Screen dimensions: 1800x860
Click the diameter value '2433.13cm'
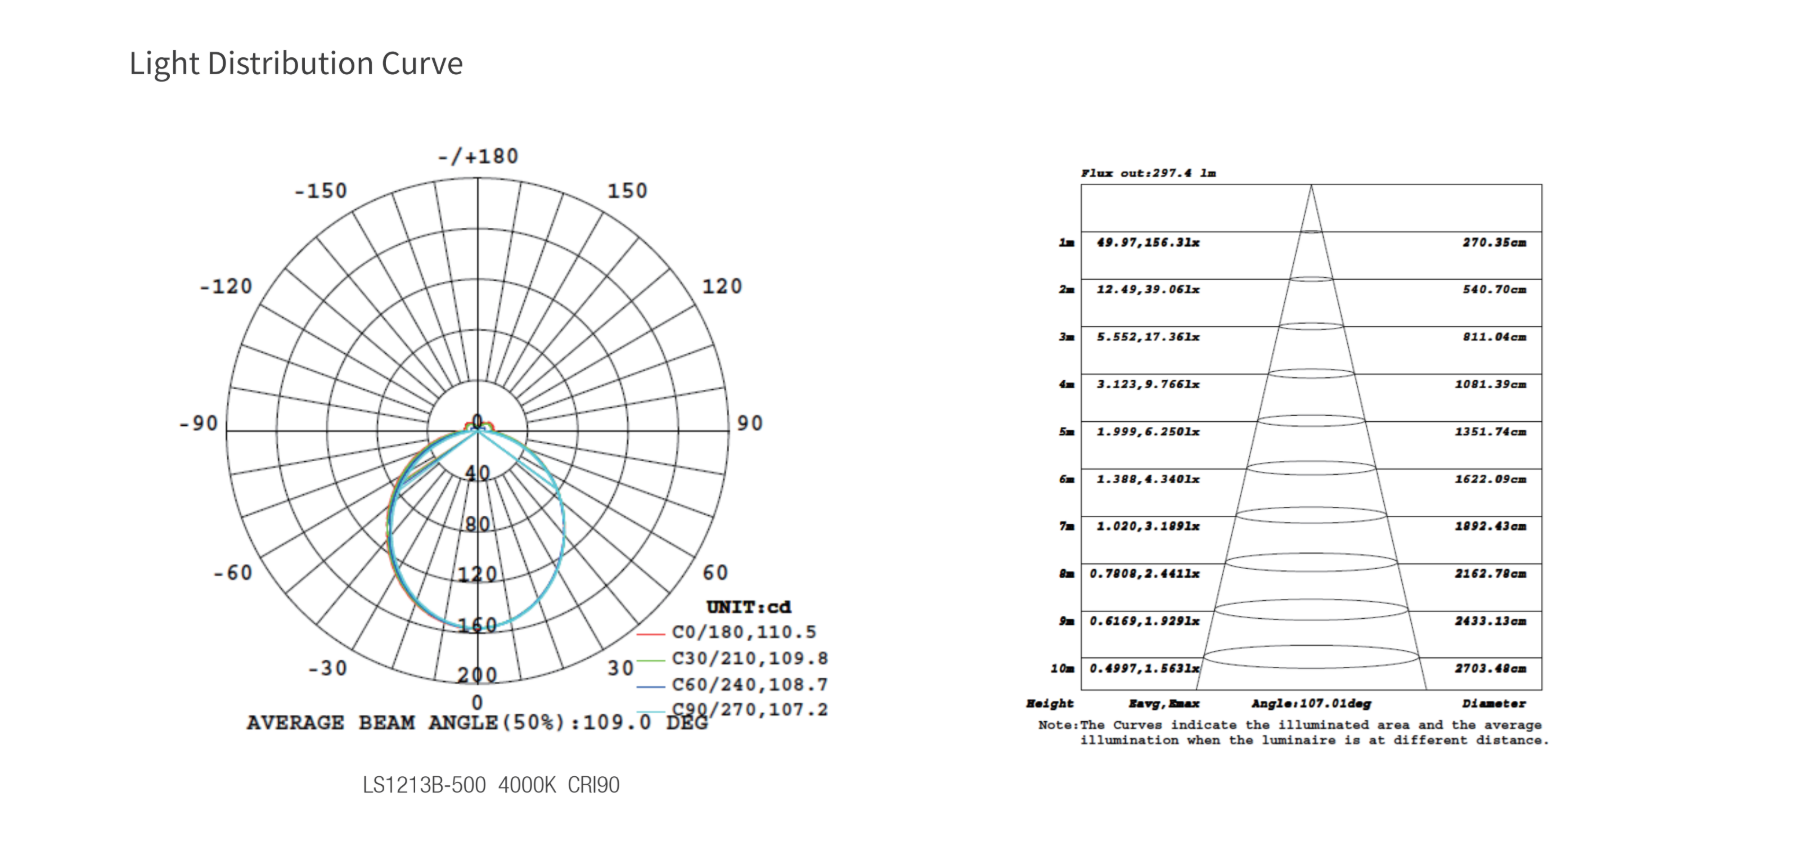[x=1490, y=621]
